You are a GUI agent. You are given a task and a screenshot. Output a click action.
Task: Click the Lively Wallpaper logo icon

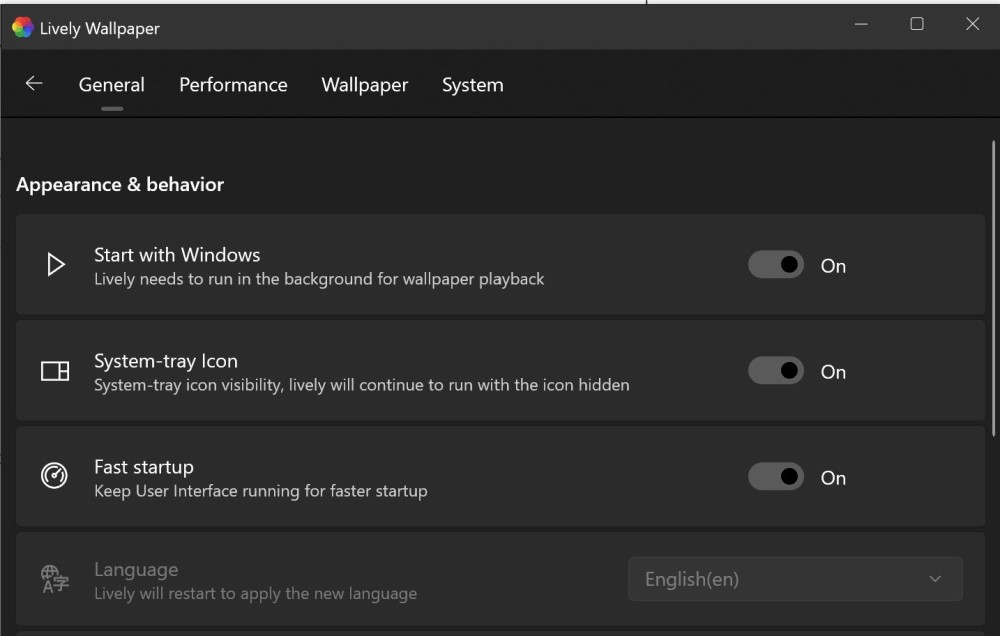(x=22, y=28)
